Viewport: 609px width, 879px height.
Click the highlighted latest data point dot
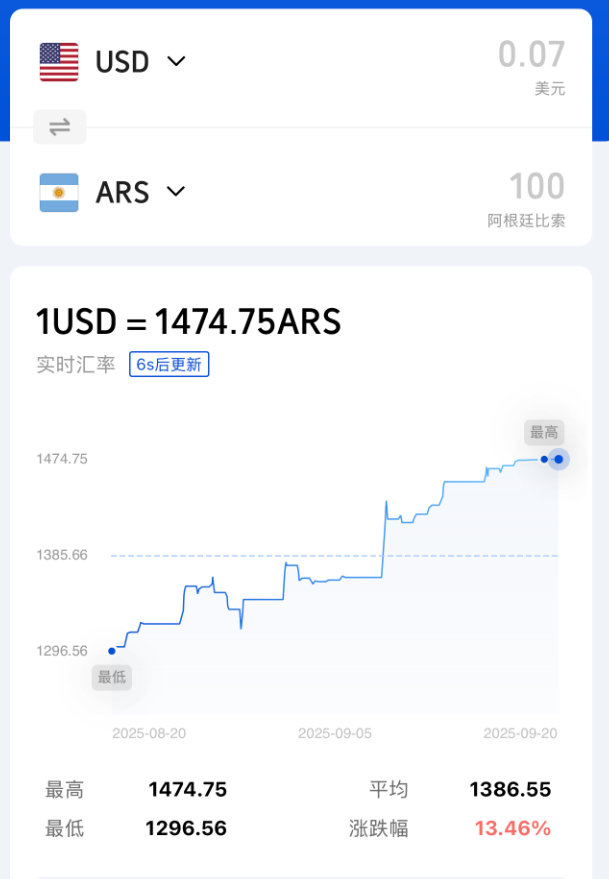pyautogui.click(x=559, y=459)
